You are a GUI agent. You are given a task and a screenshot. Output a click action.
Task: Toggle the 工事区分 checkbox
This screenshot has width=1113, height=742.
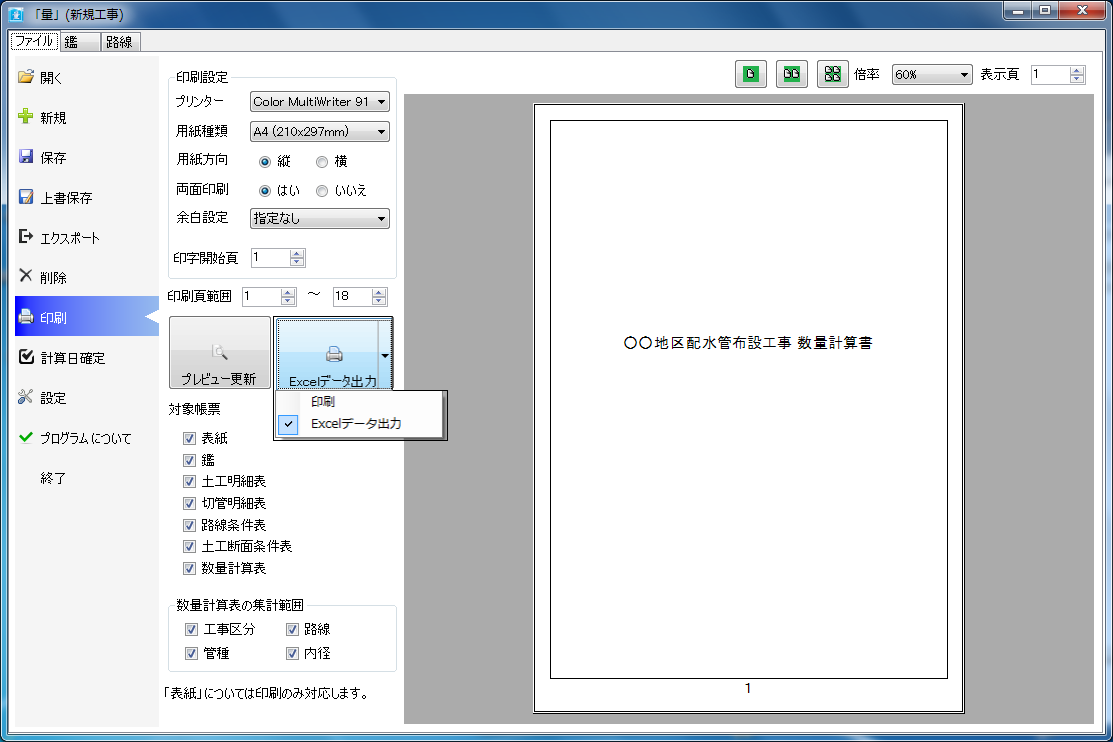pos(191,630)
